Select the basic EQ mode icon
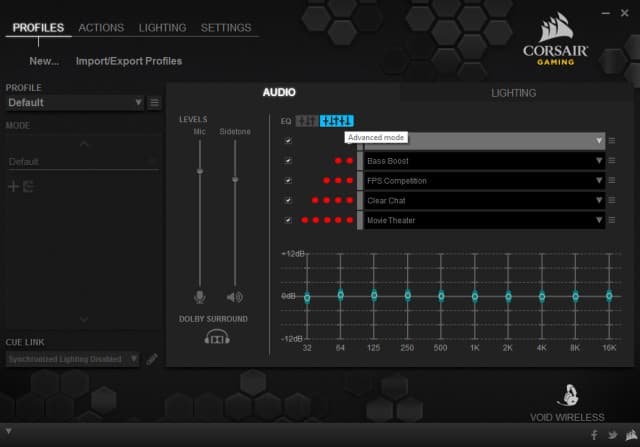 pyautogui.click(x=307, y=121)
